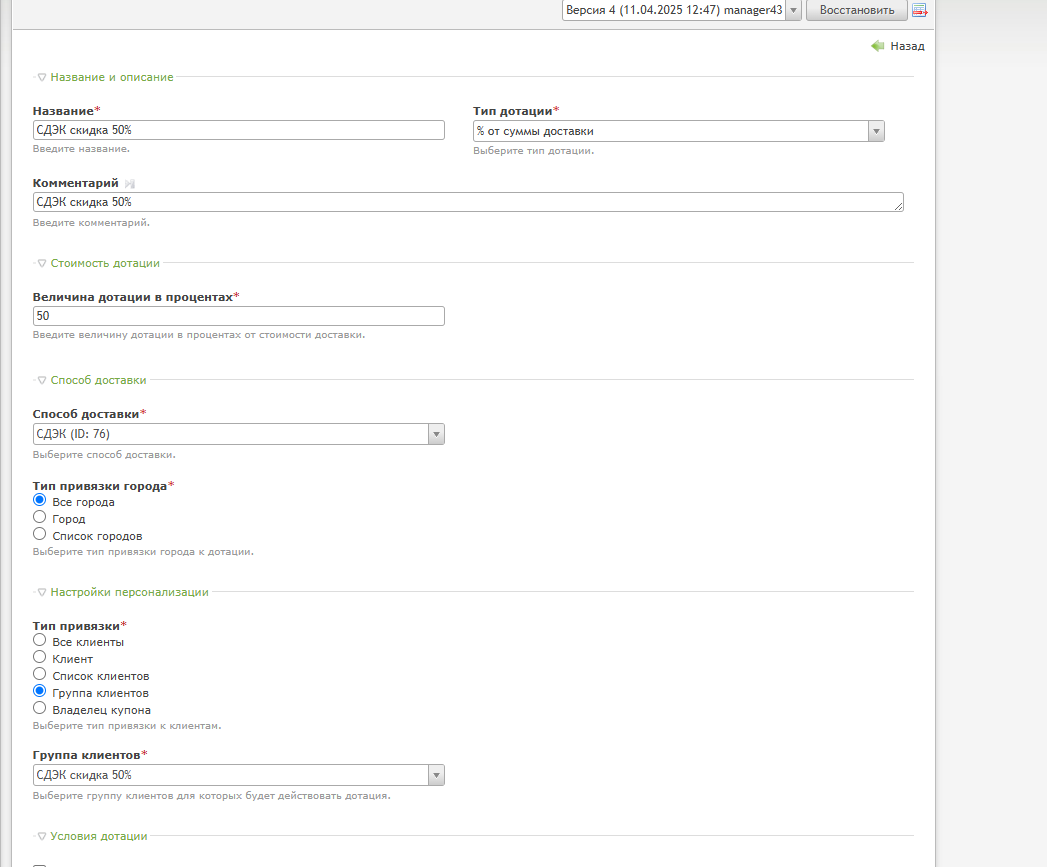Click the small icon next to Комментарий label
1047x867 pixels.
(x=130, y=183)
